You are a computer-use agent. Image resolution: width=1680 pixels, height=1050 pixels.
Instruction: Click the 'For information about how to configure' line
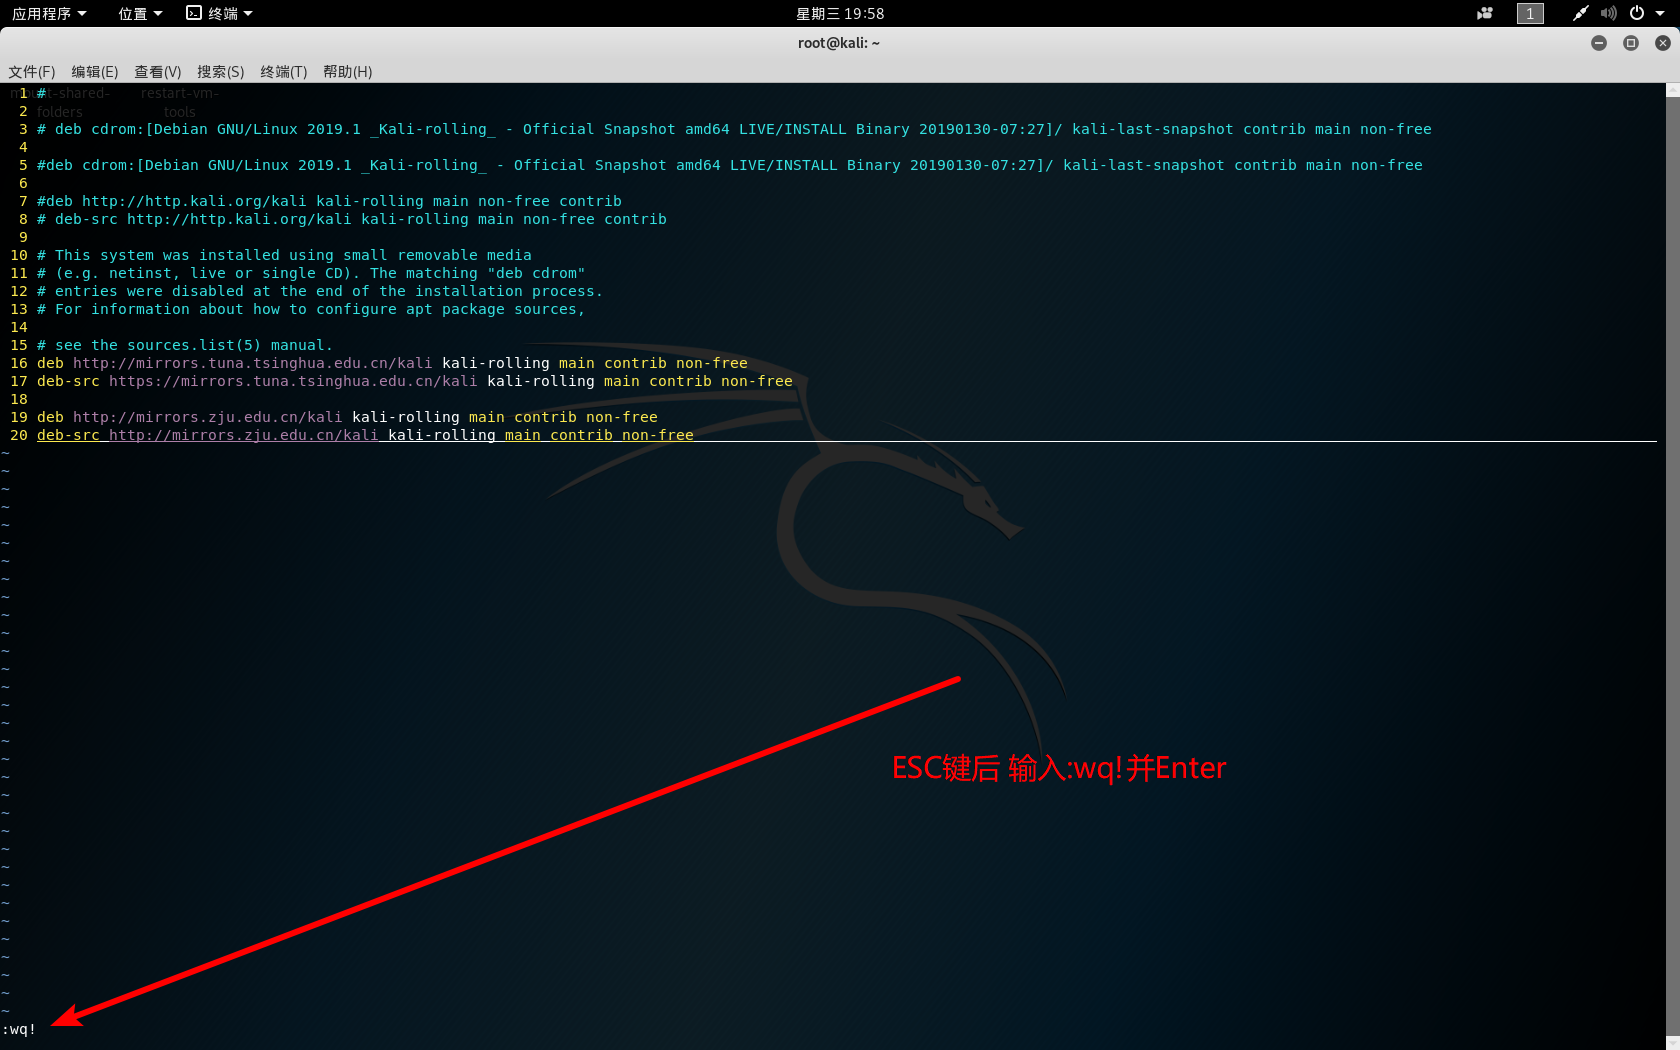tap(311, 309)
